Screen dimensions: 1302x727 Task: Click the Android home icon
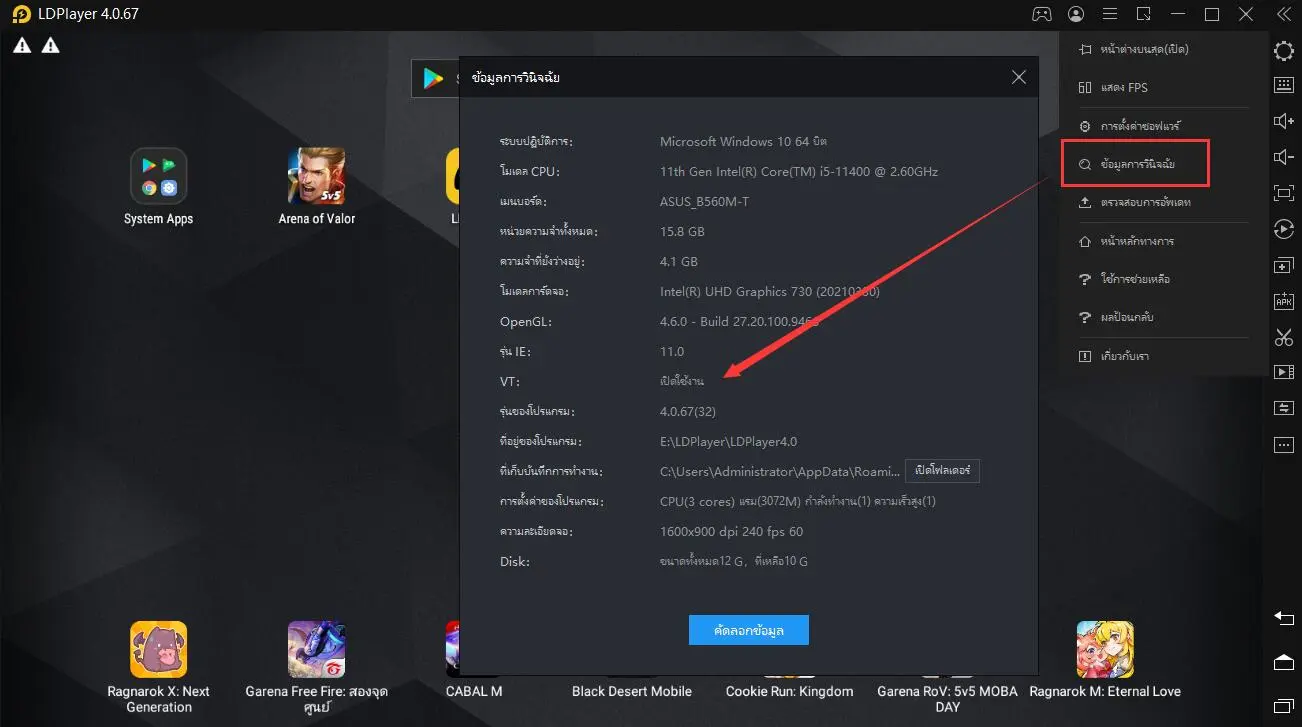[x=1283, y=662]
